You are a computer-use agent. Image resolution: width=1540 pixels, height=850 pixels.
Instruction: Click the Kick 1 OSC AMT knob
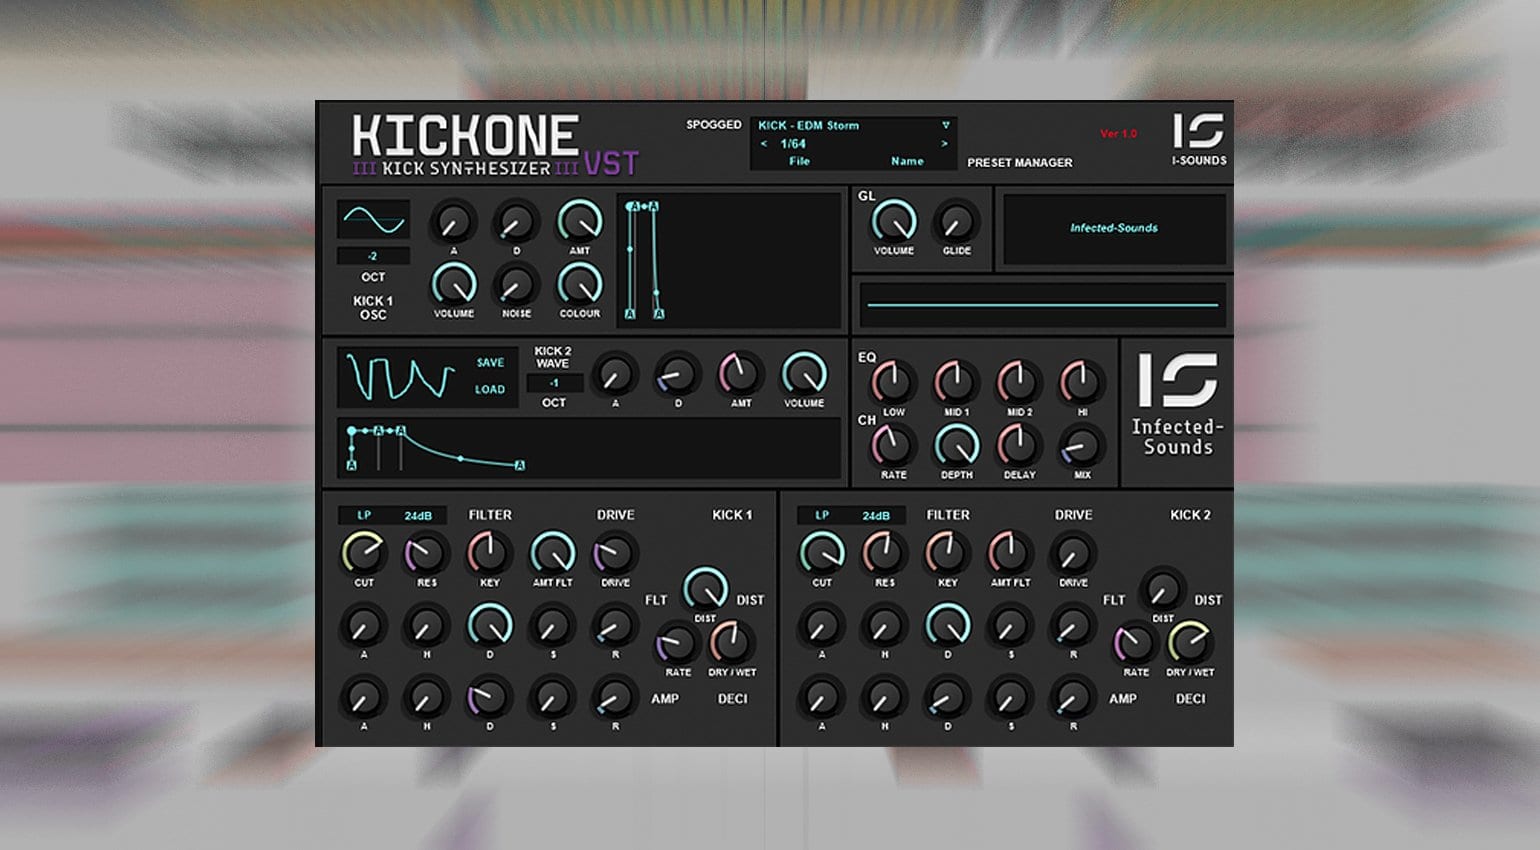[x=580, y=221]
